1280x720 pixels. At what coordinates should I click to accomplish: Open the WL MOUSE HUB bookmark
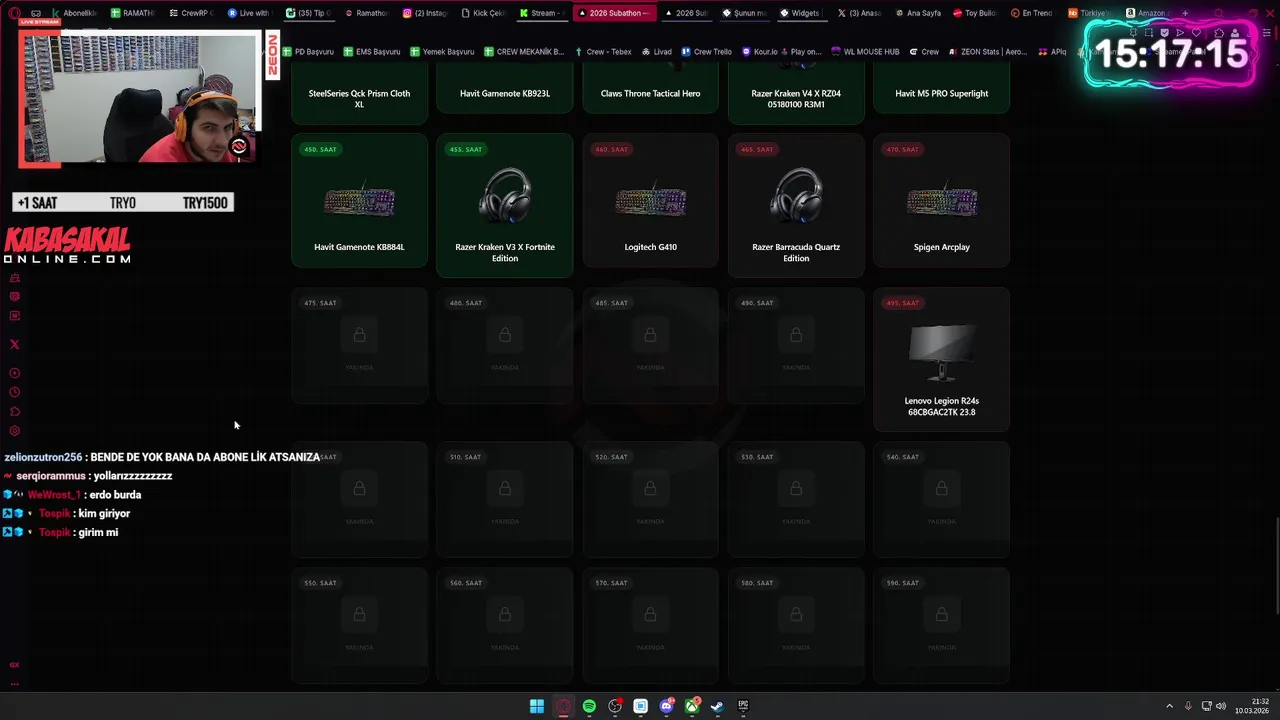[x=866, y=51]
